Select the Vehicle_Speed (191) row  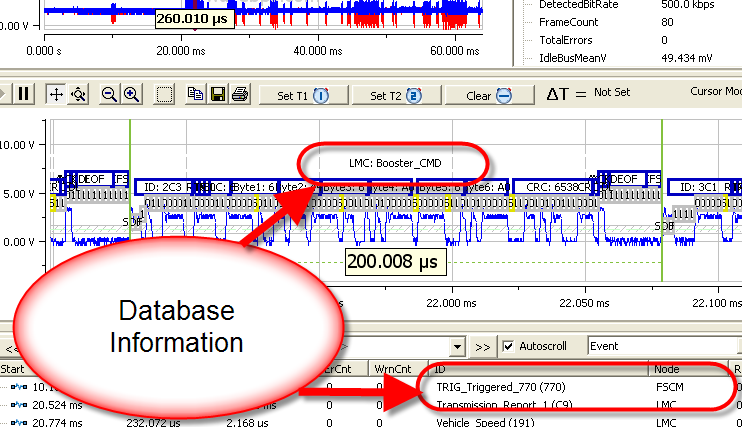click(x=371, y=422)
